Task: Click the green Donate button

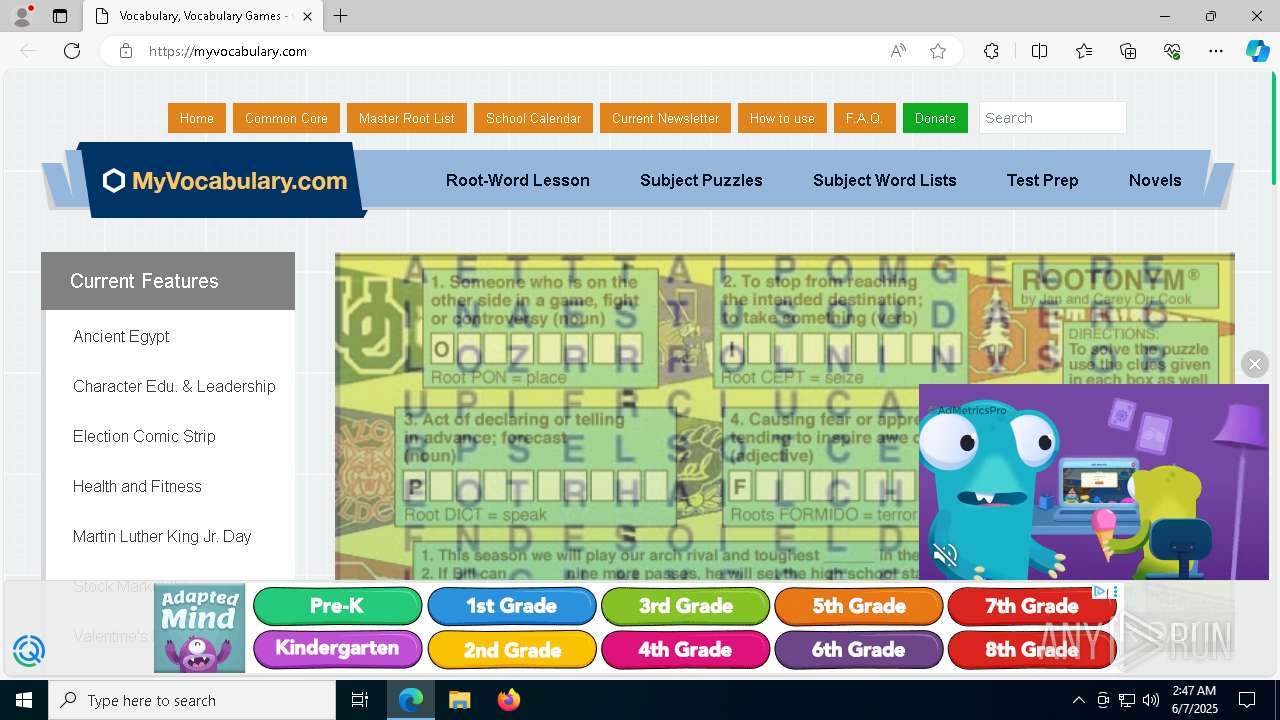Action: click(935, 118)
